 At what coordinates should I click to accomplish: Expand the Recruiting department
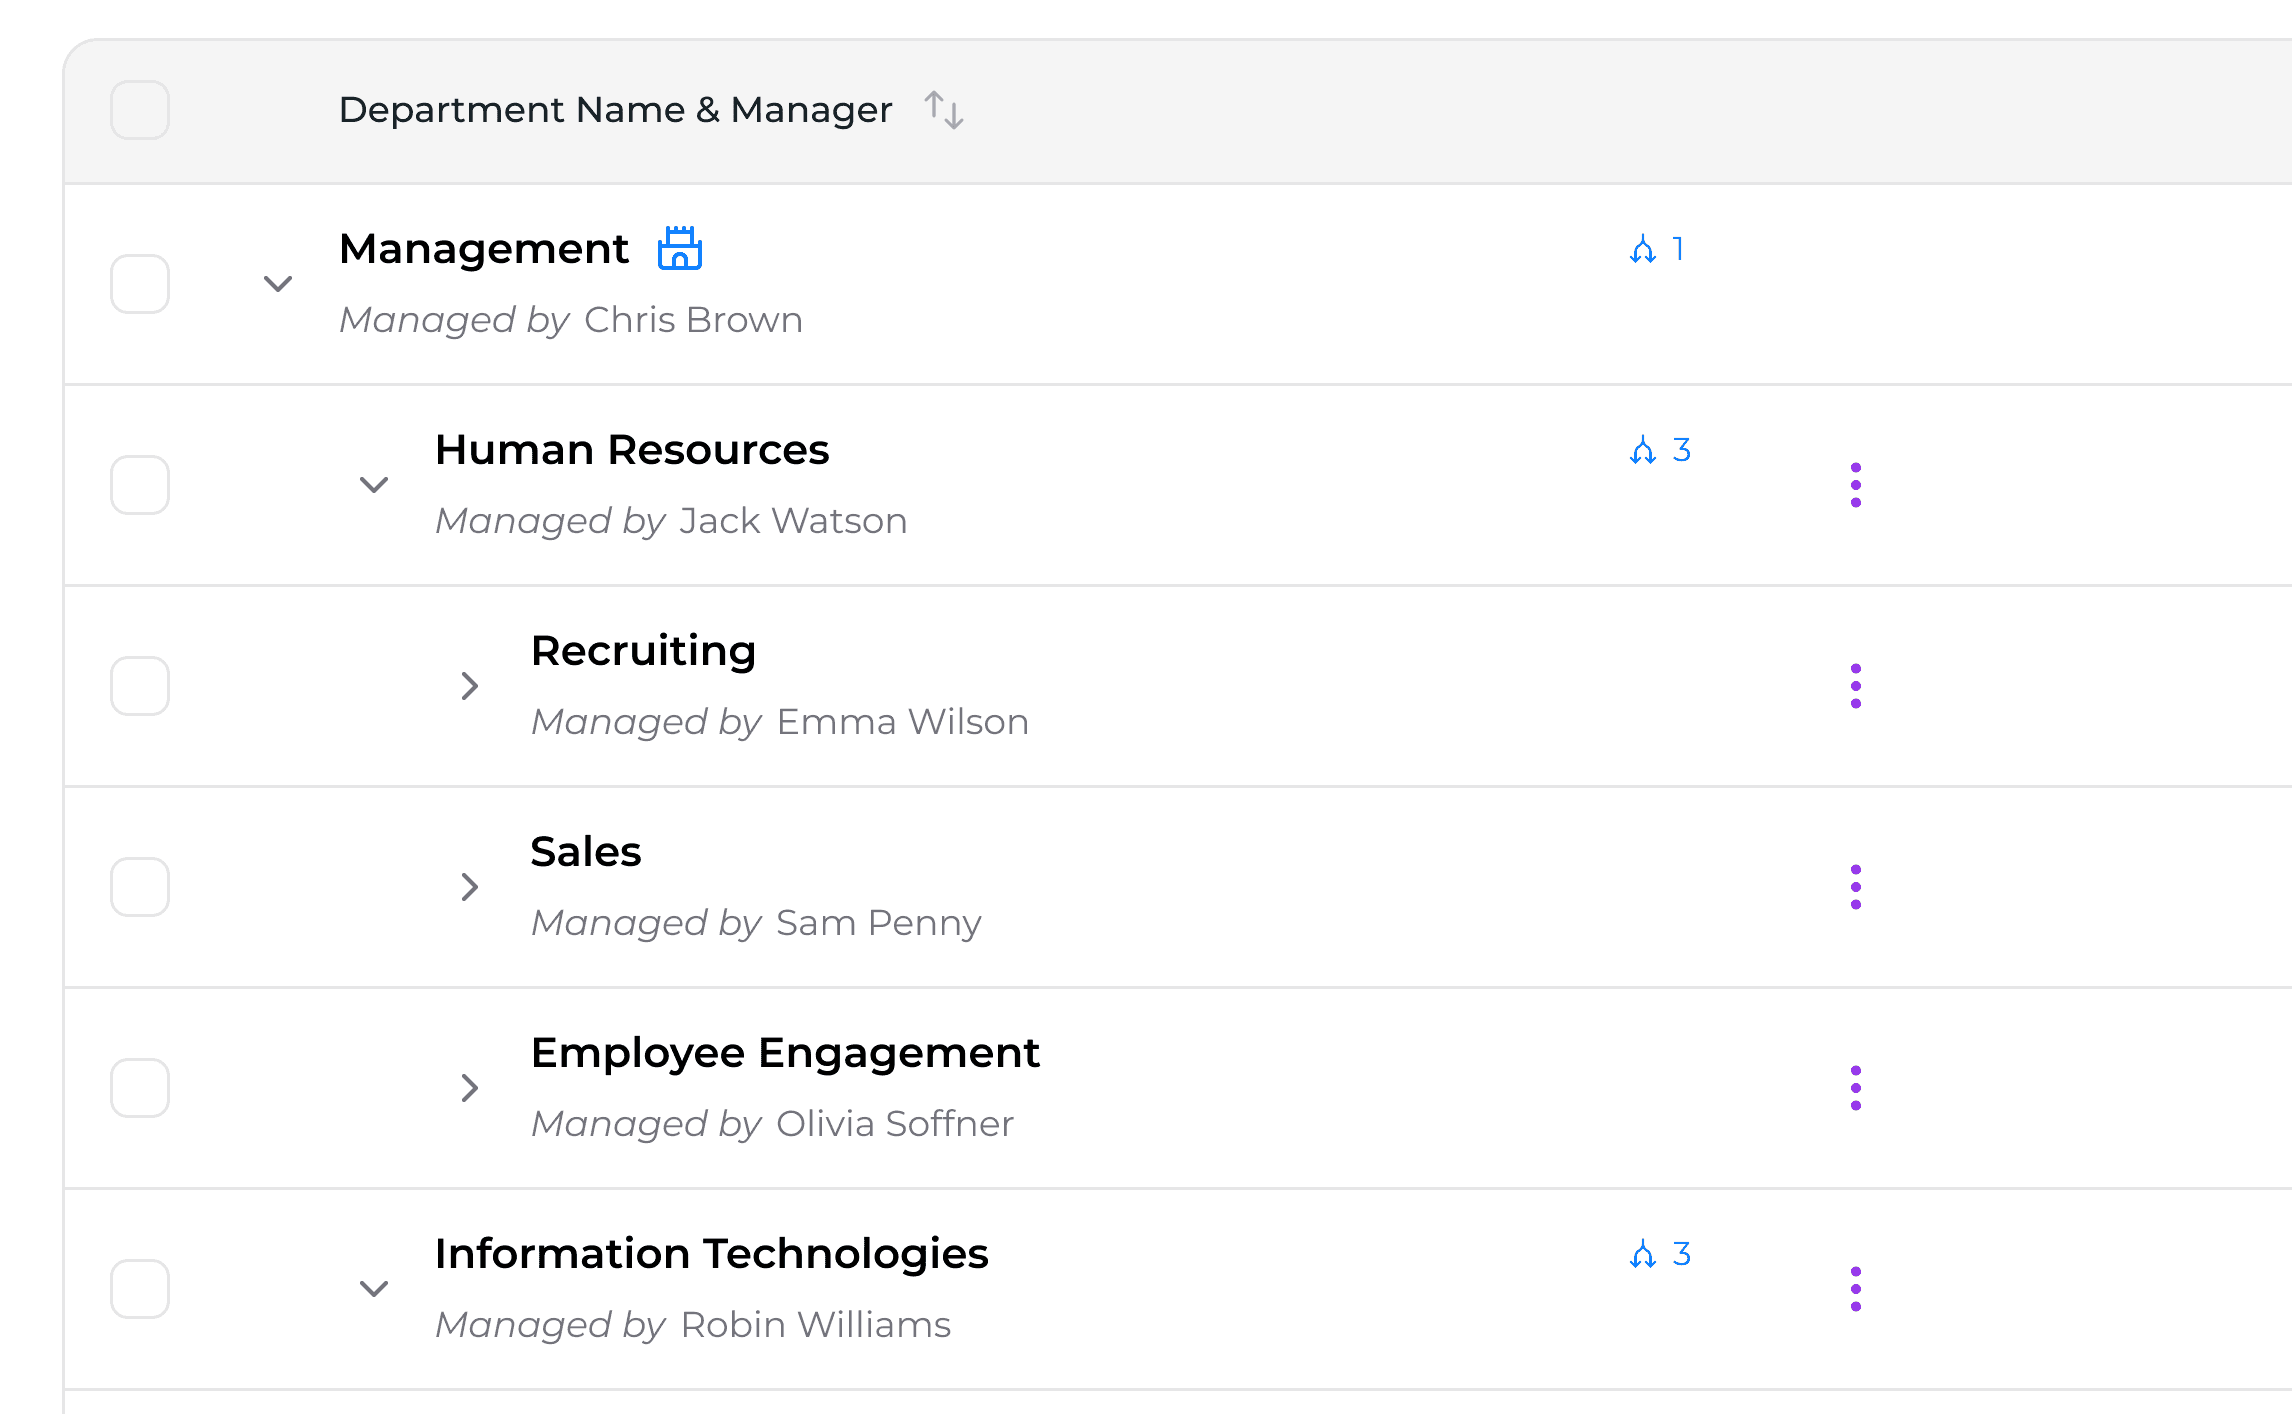[x=469, y=686]
